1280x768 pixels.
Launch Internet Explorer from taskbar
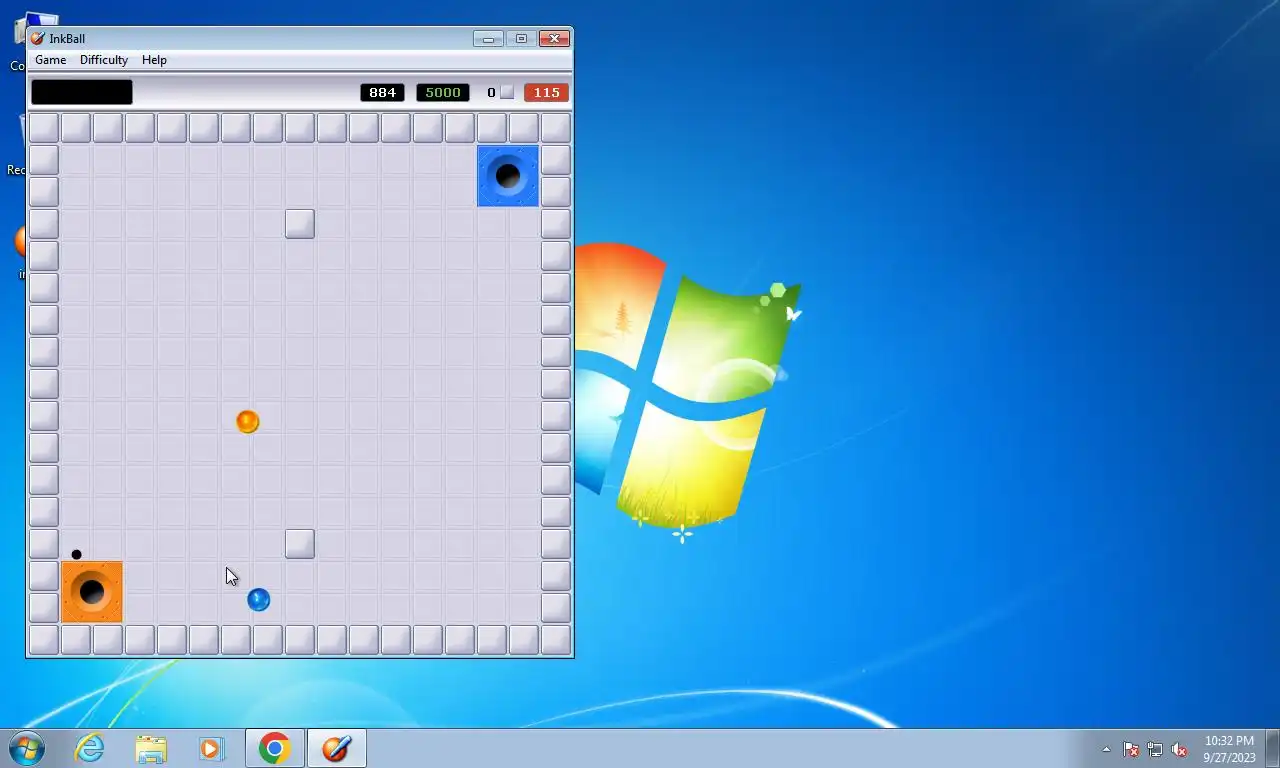click(90, 748)
